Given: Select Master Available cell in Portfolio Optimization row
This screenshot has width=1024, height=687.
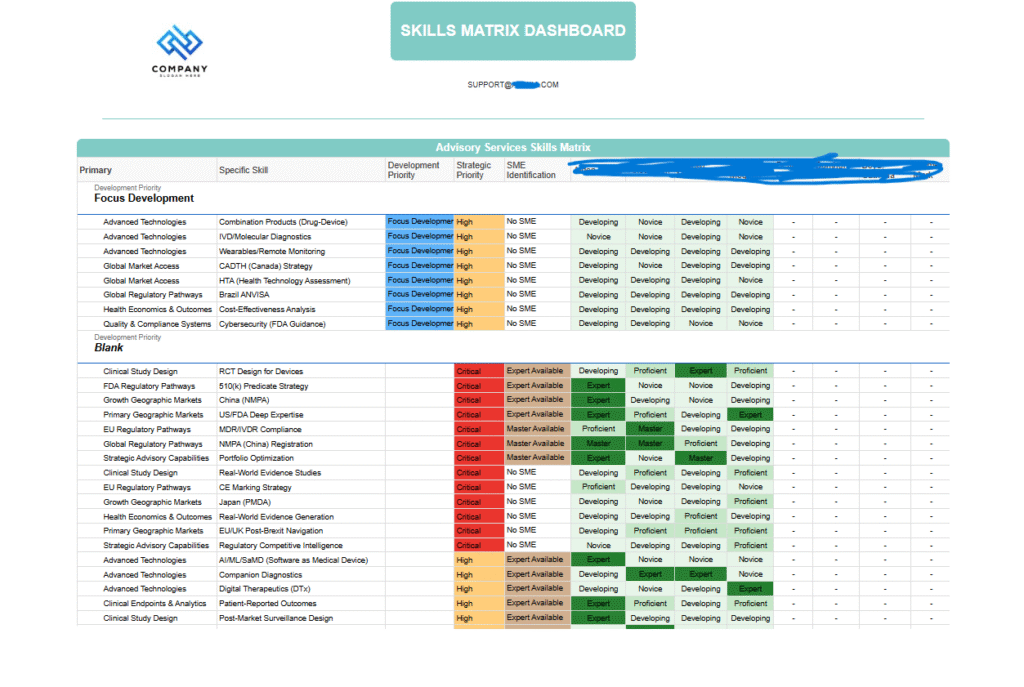Looking at the screenshot, I should click(x=535, y=458).
